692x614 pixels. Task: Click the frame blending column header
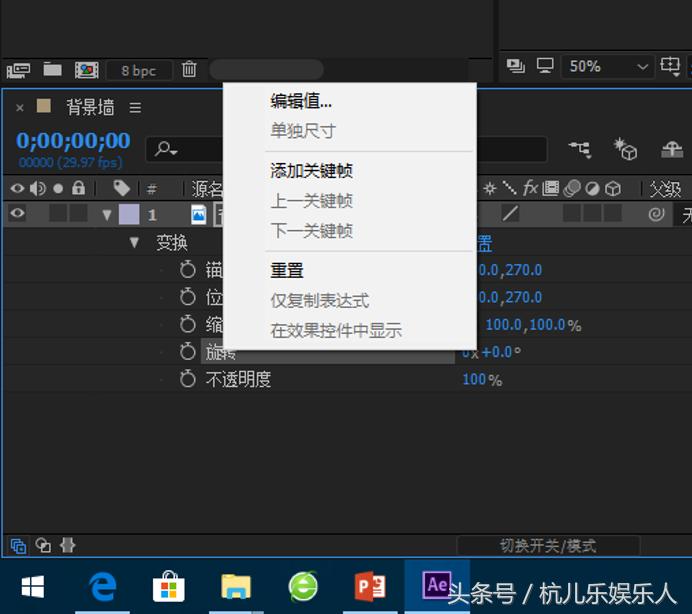coord(550,188)
